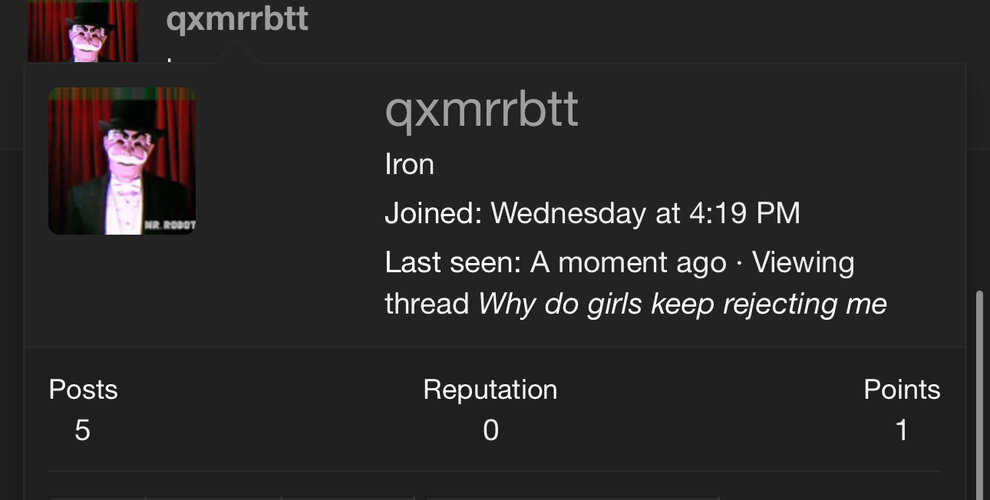Open the large qxmrrbtt heading in the popup card
This screenshot has height=500, width=990.
(481, 110)
